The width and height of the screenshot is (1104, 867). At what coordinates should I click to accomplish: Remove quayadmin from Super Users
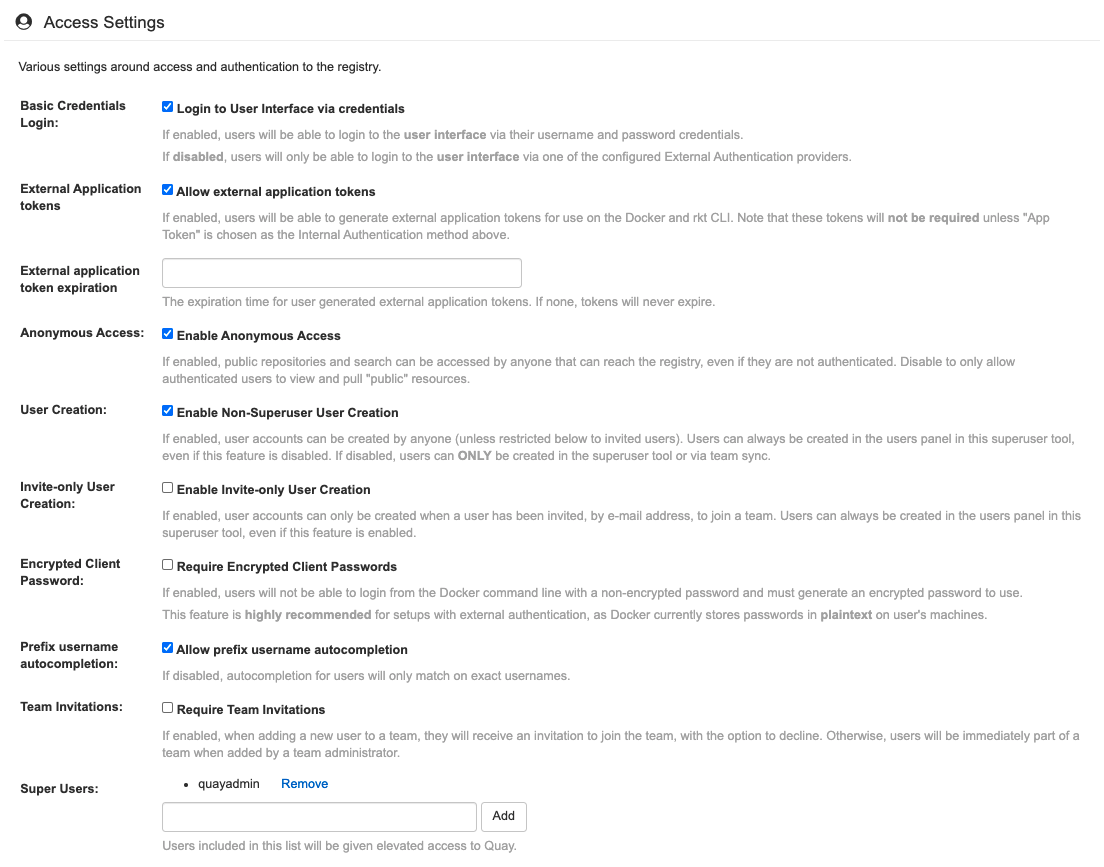click(x=304, y=784)
